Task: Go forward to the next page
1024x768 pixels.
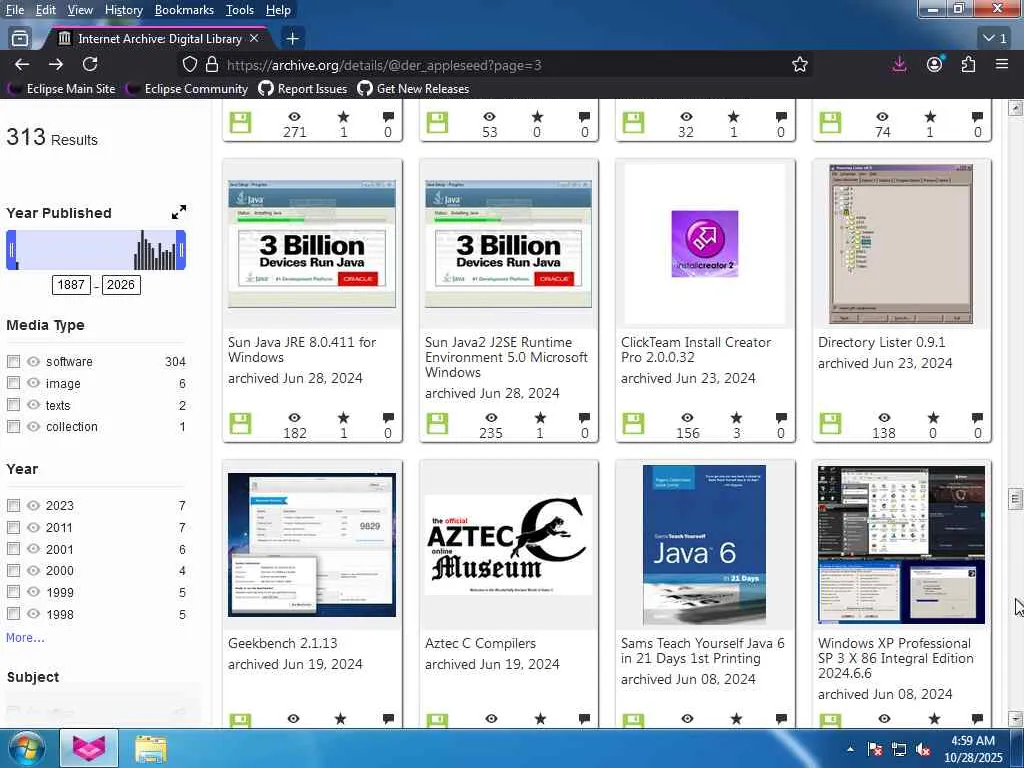Action: [x=56, y=64]
